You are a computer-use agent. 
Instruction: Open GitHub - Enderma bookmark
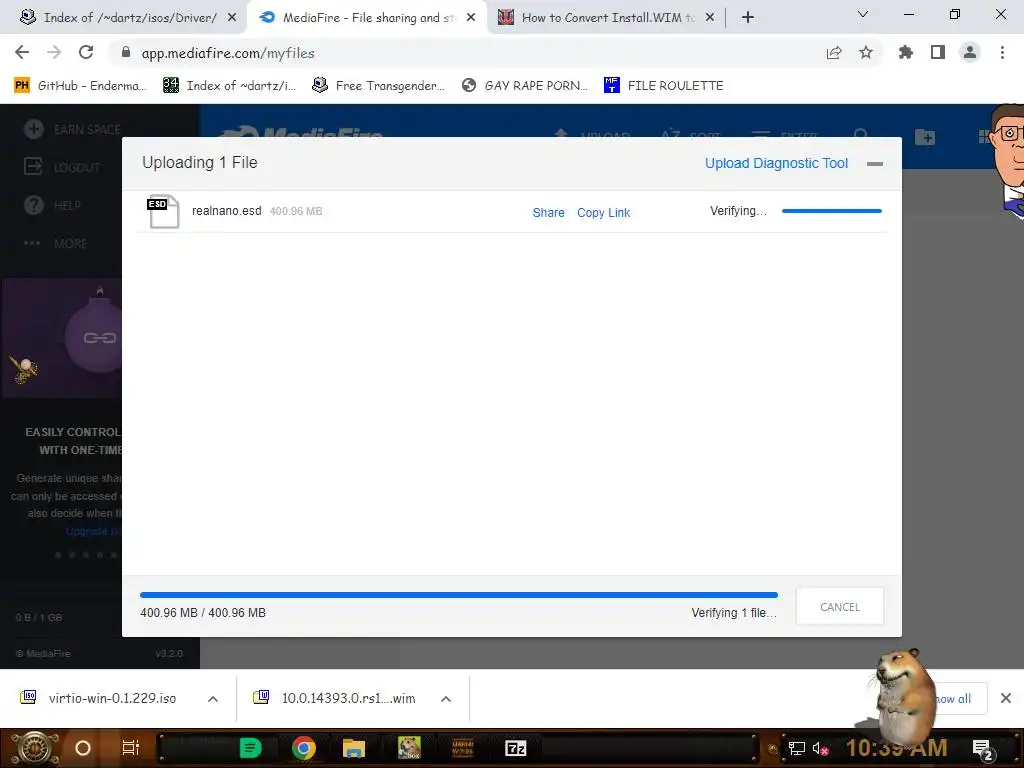coord(80,86)
